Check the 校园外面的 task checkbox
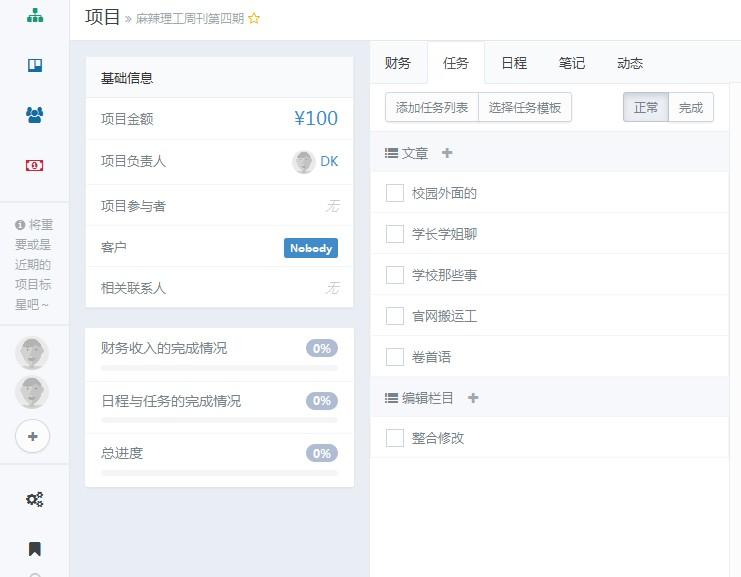Screen dimensions: 741x577 tap(395, 193)
